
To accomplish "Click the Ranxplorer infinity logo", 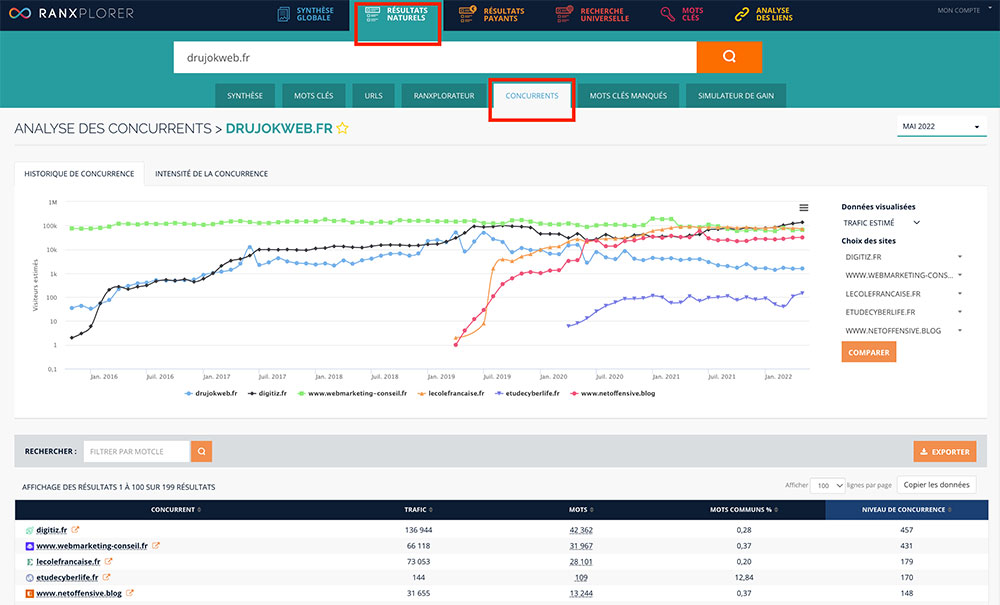I will tap(20, 13).
